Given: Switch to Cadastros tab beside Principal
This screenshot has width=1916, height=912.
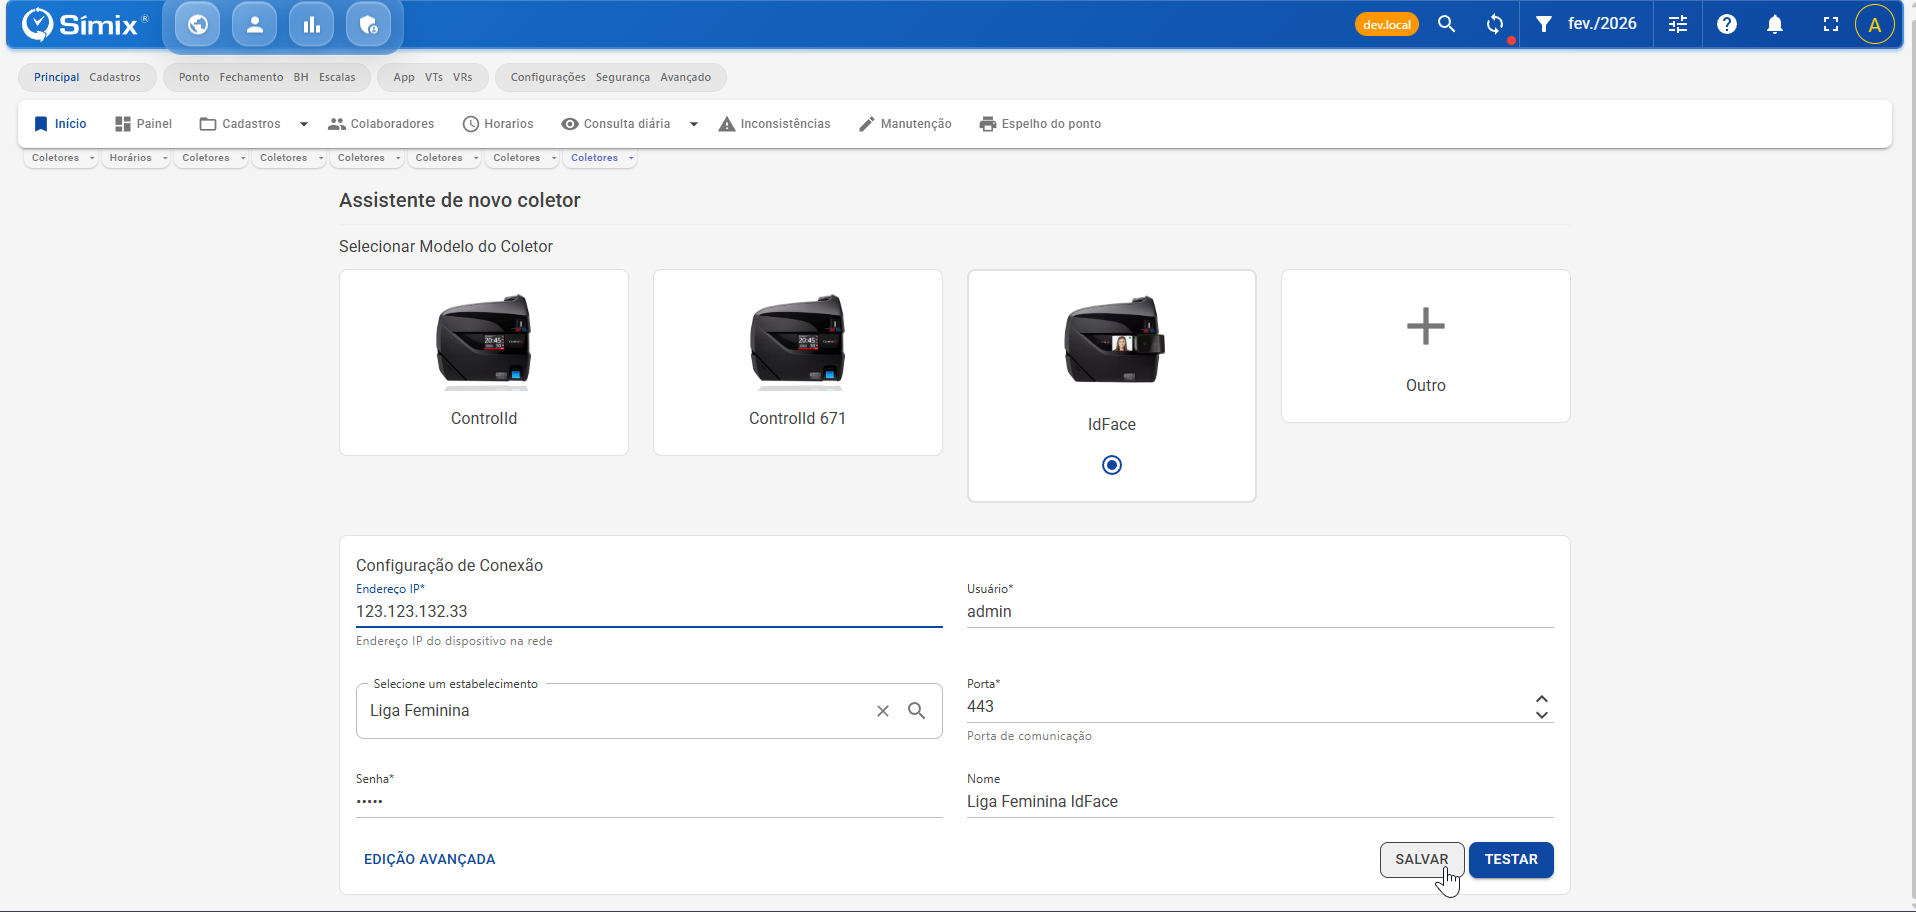Looking at the screenshot, I should pos(115,77).
